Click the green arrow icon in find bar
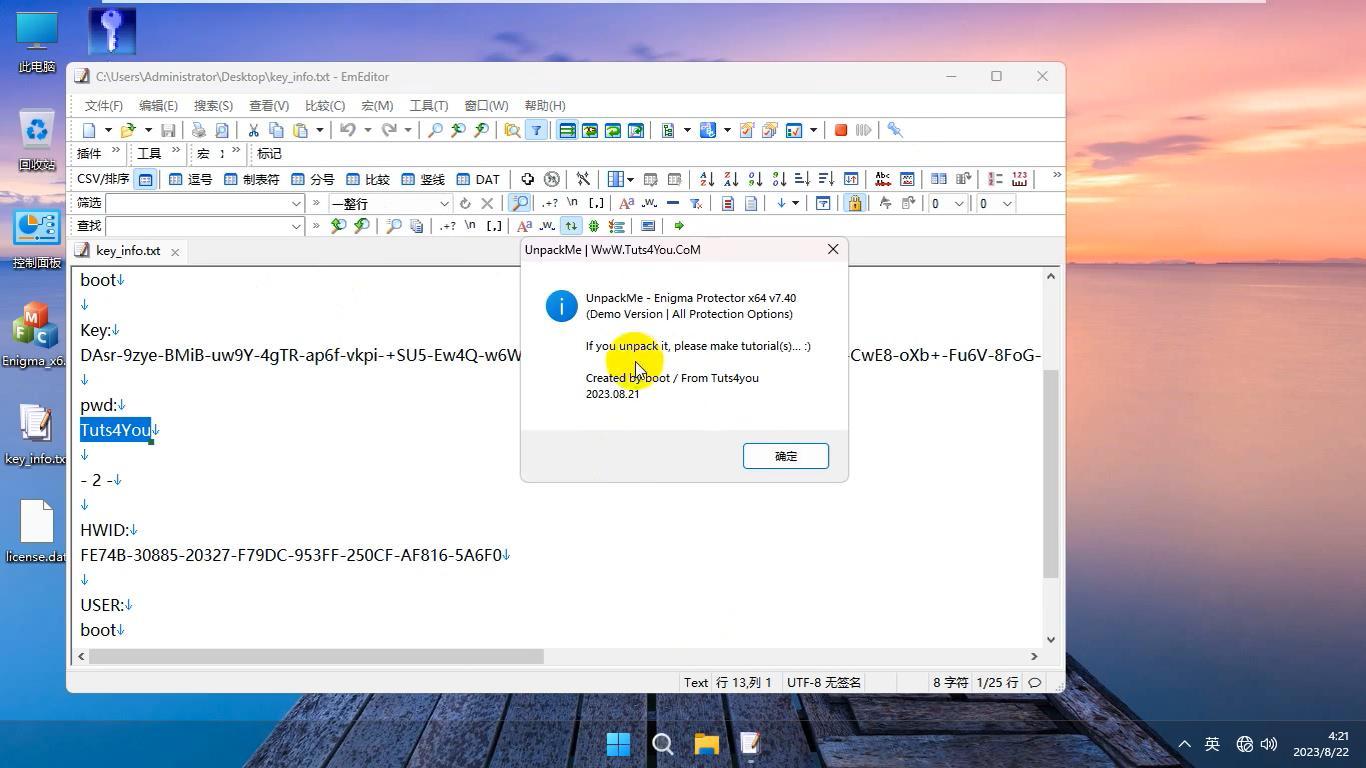 (679, 226)
